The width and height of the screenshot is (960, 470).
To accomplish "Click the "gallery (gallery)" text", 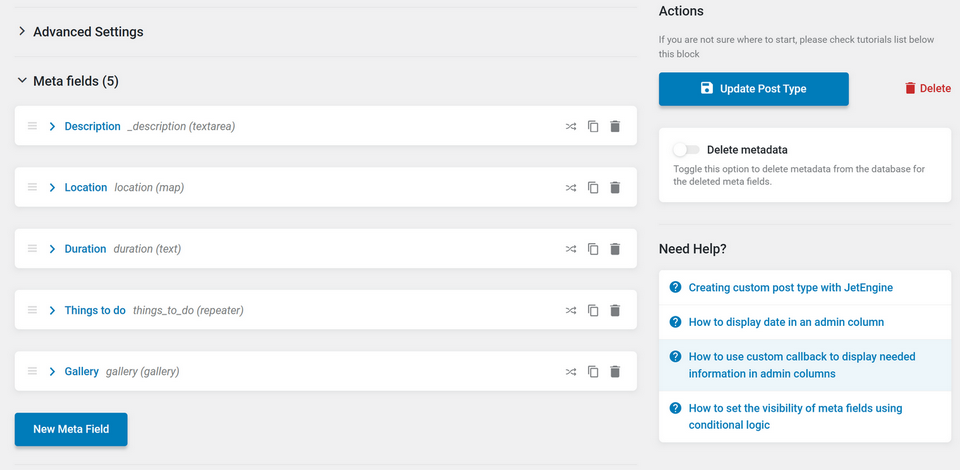I will click(143, 372).
